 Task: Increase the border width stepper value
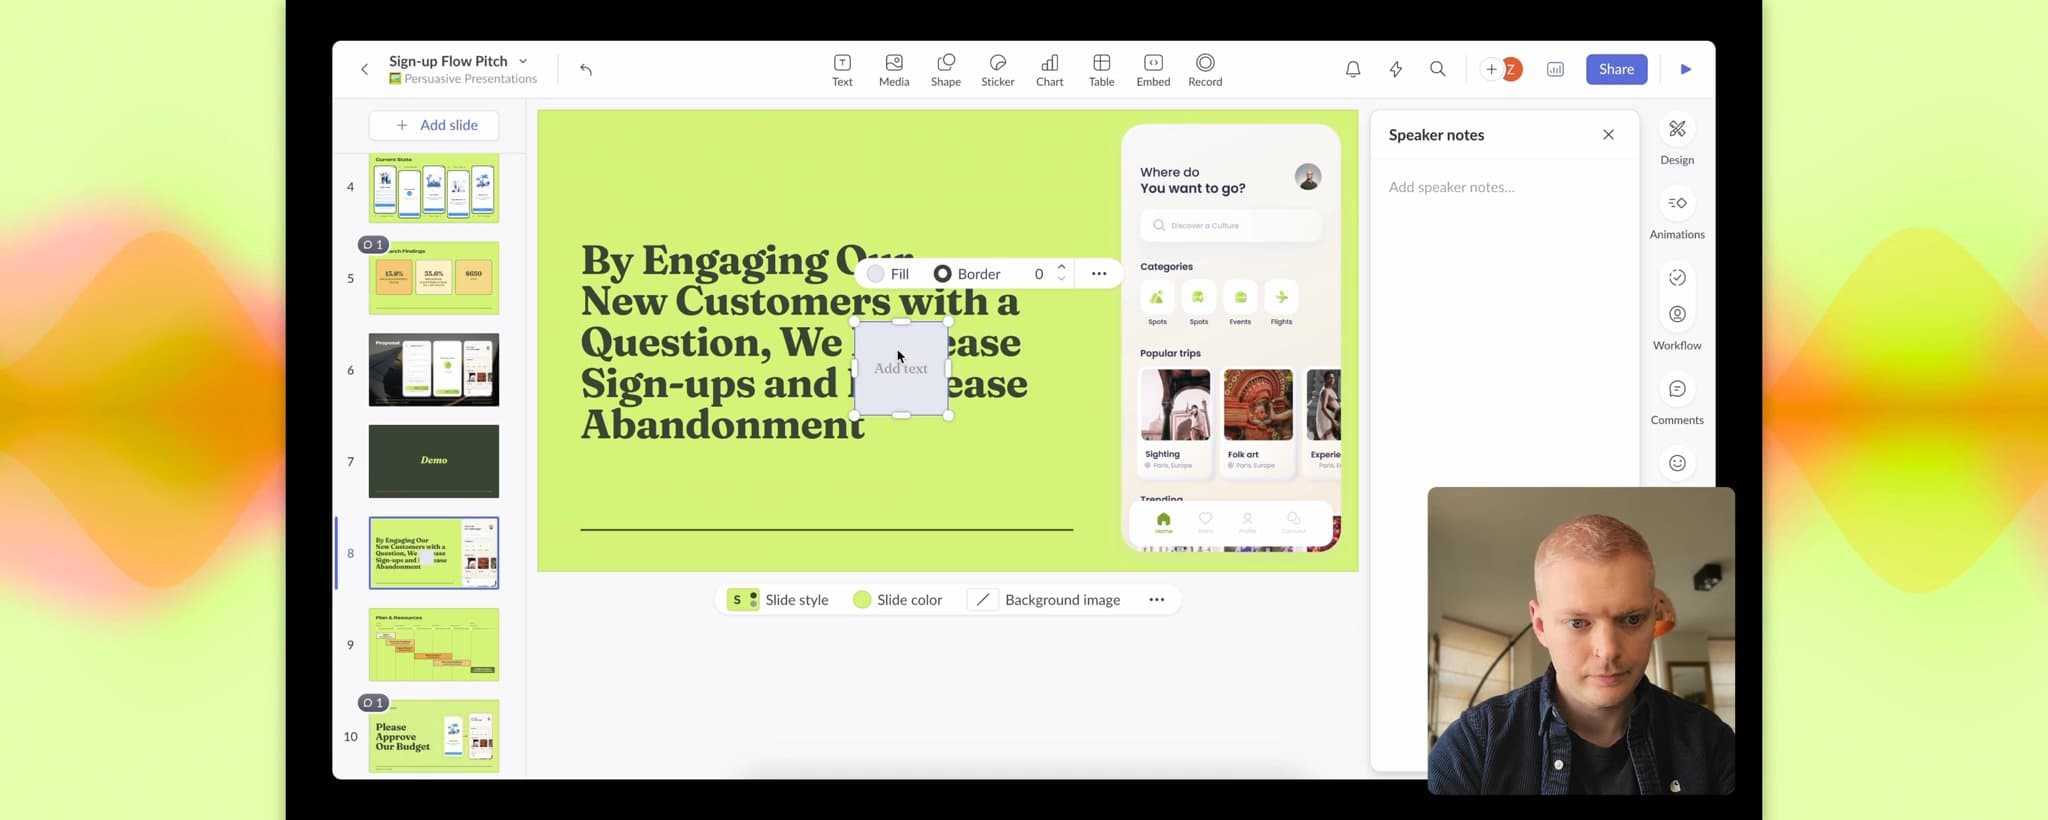(x=1061, y=267)
